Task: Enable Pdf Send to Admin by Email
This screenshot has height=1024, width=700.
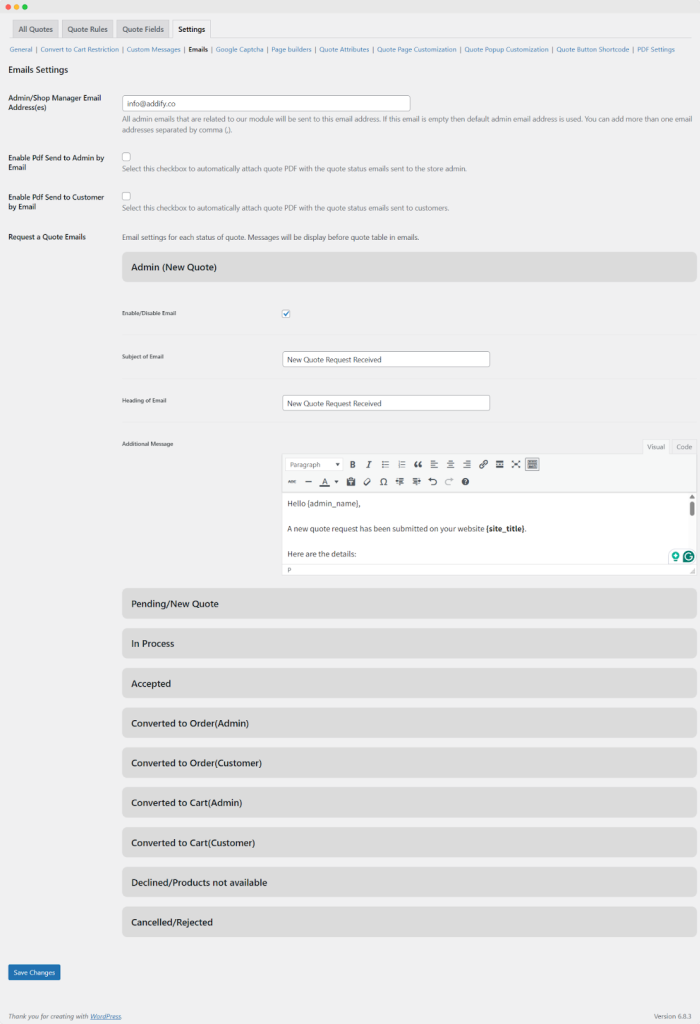Action: point(126,157)
